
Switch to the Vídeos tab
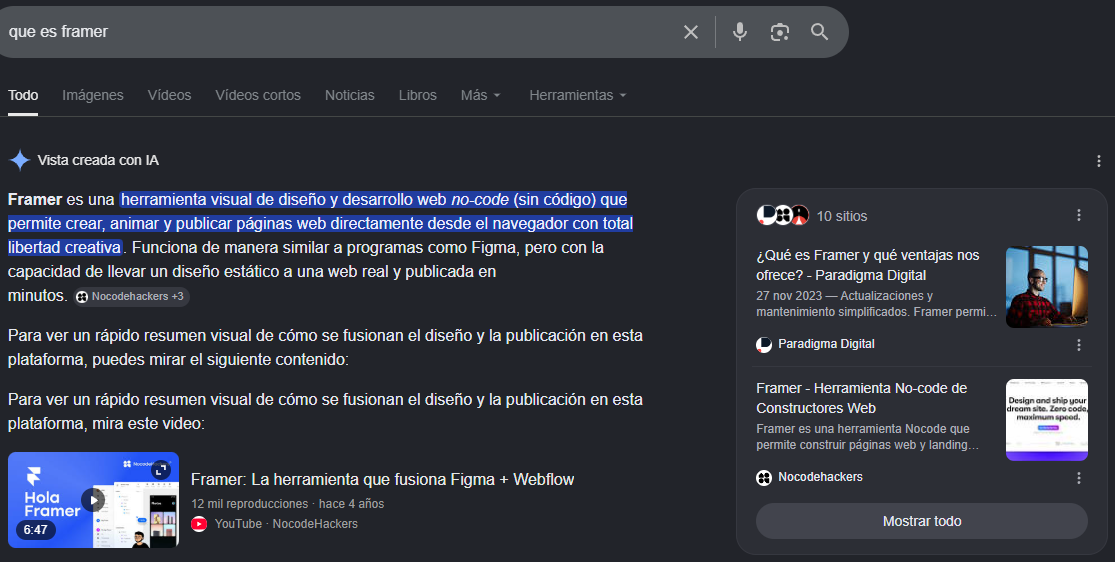click(169, 95)
